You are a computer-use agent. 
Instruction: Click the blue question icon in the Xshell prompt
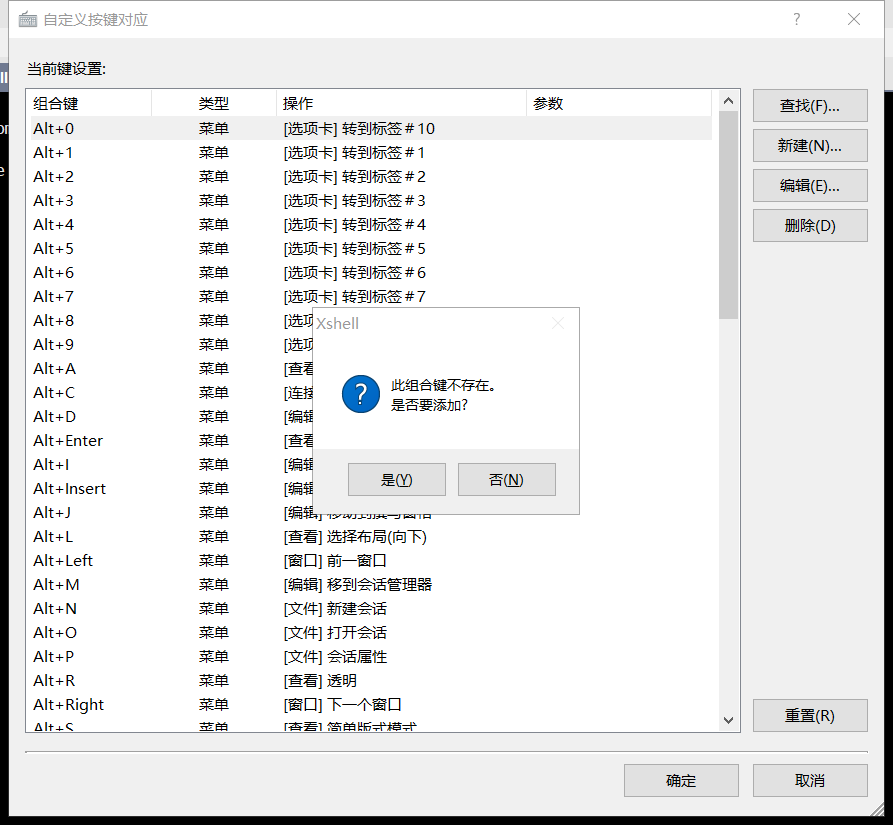point(359,394)
